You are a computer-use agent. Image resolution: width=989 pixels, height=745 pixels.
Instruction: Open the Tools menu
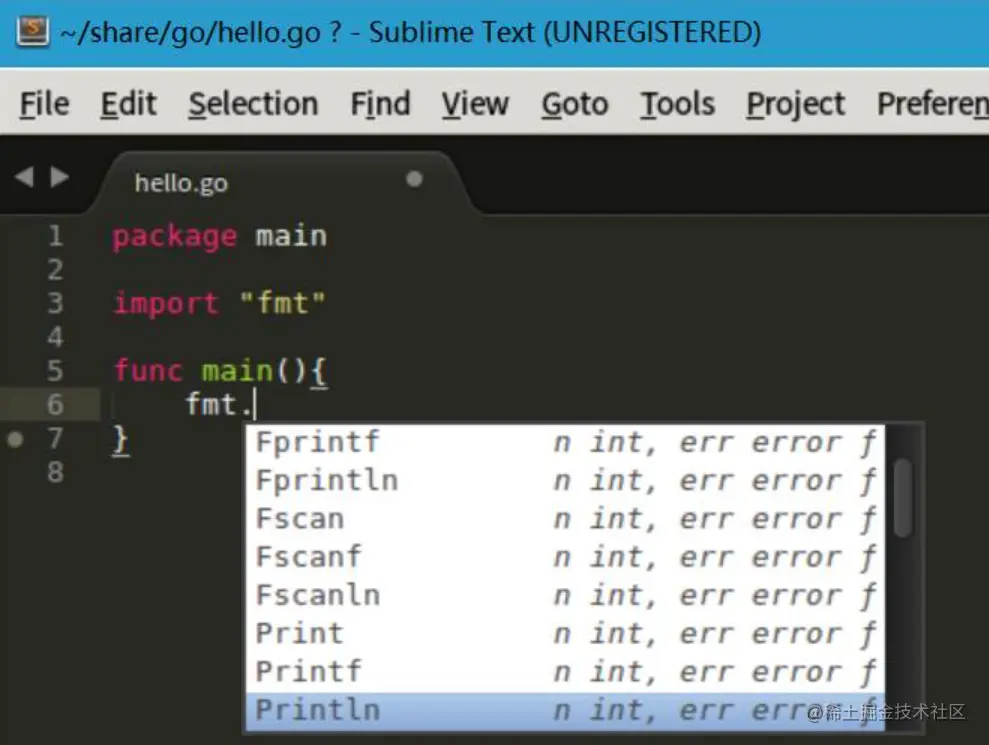coord(677,104)
